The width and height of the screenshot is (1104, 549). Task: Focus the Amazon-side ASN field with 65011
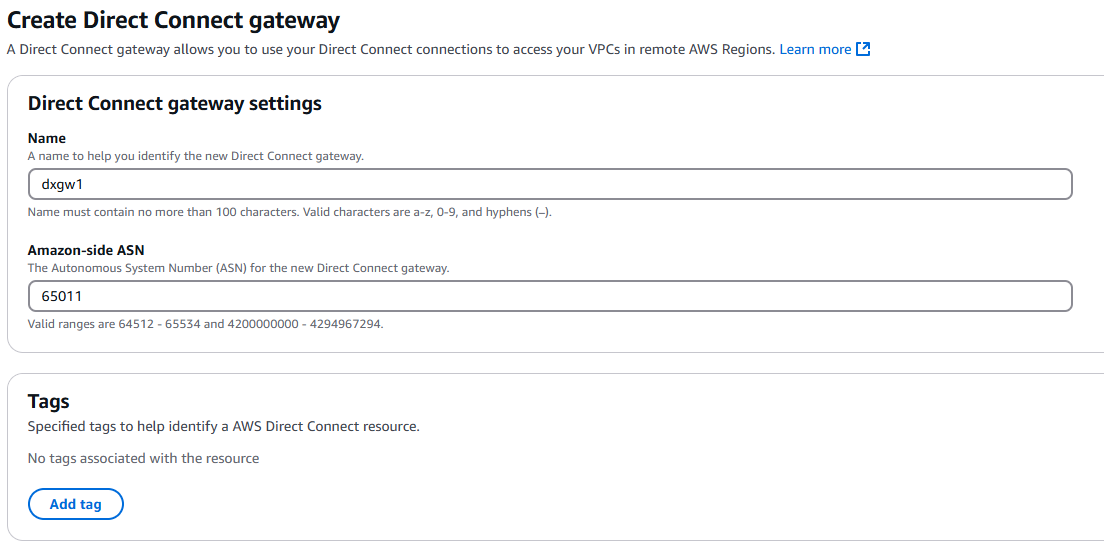(550, 296)
